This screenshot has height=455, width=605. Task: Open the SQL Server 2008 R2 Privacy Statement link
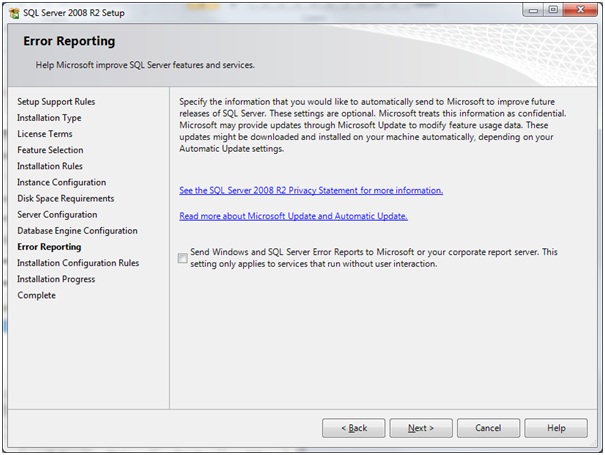pyautogui.click(x=311, y=190)
